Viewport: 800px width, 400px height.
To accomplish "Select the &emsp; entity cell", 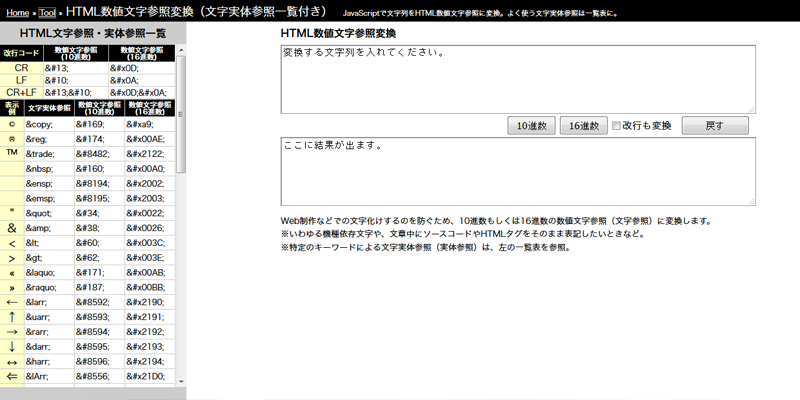I will pyautogui.click(x=49, y=198).
